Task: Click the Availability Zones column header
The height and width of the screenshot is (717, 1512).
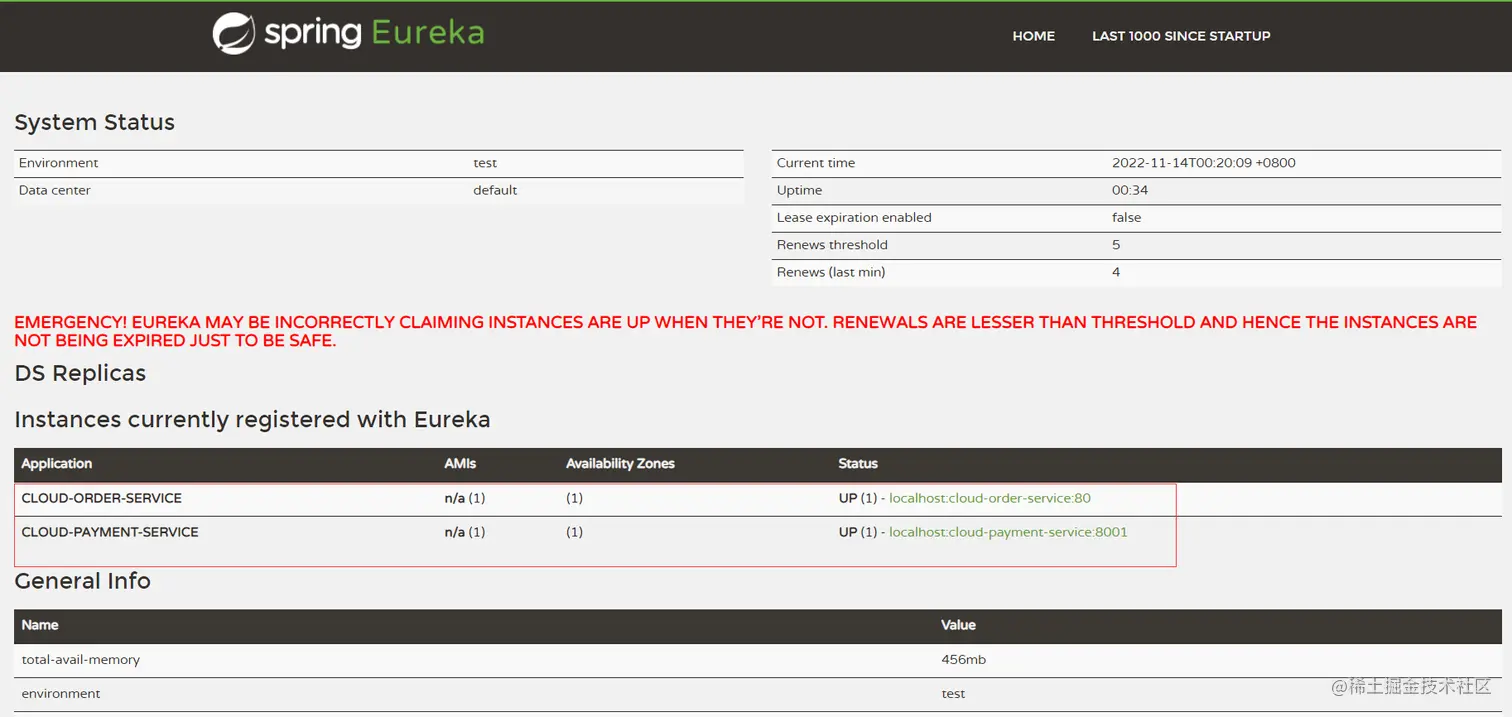Action: coord(620,464)
